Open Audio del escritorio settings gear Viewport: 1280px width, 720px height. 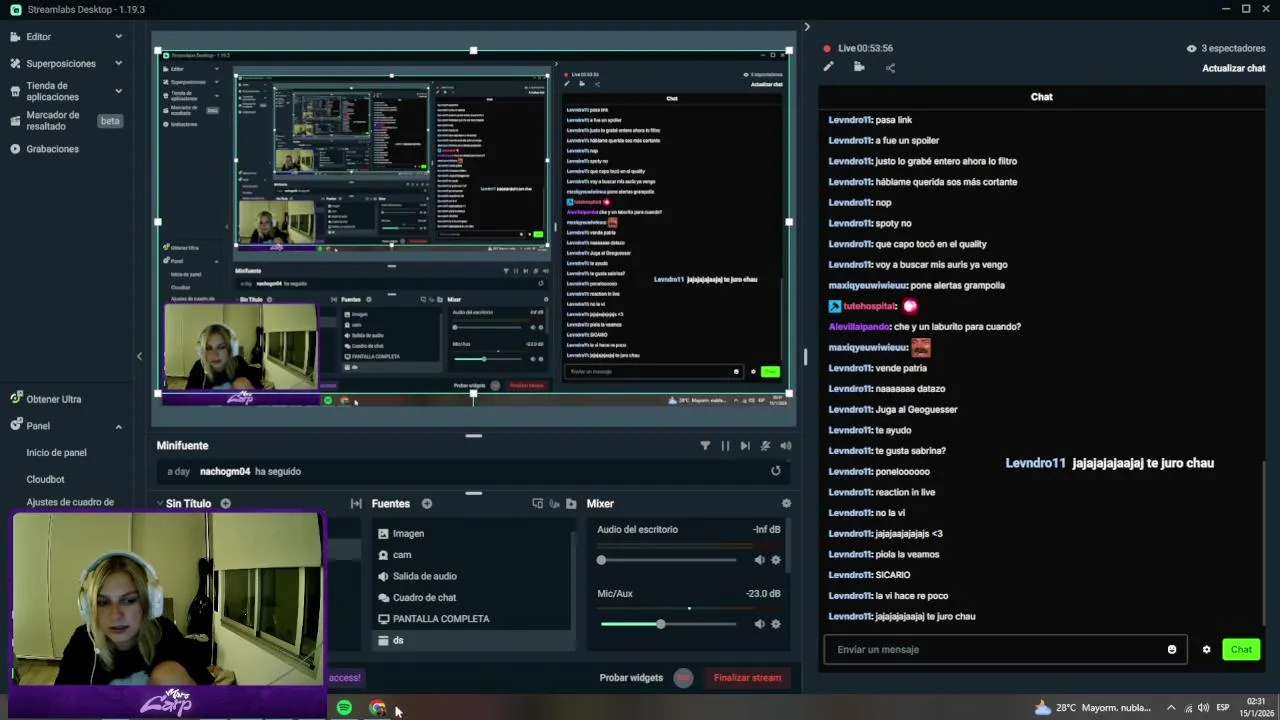(775, 560)
